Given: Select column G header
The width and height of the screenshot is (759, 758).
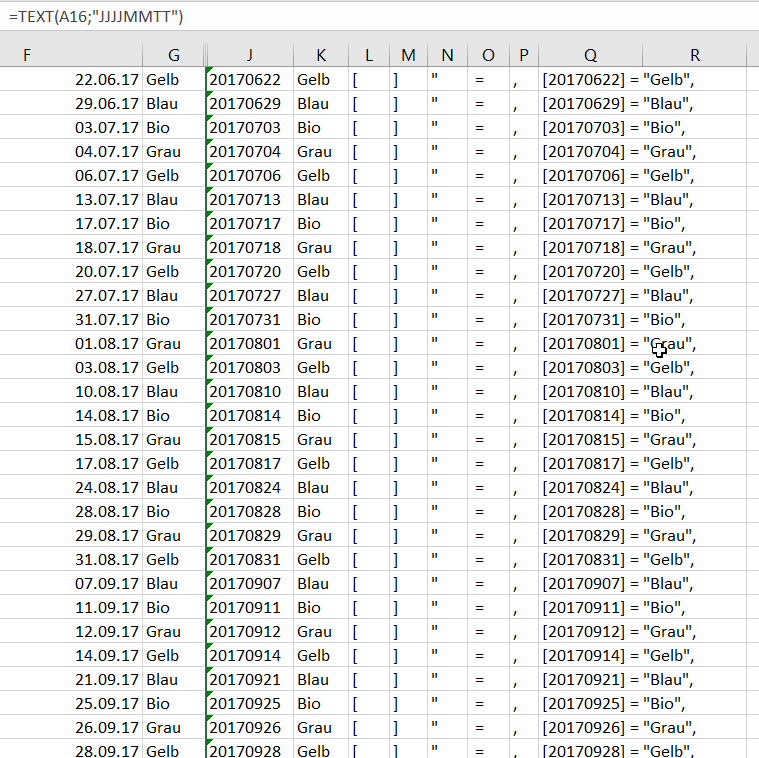Looking at the screenshot, I should coord(173,55).
